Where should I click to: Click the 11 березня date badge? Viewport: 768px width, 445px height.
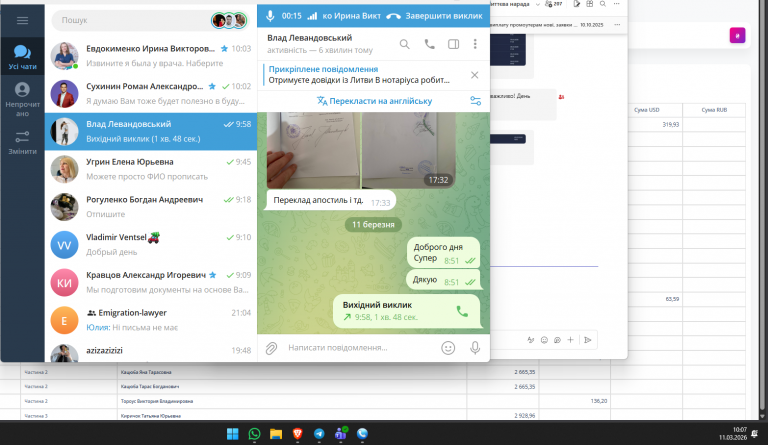[x=373, y=224]
